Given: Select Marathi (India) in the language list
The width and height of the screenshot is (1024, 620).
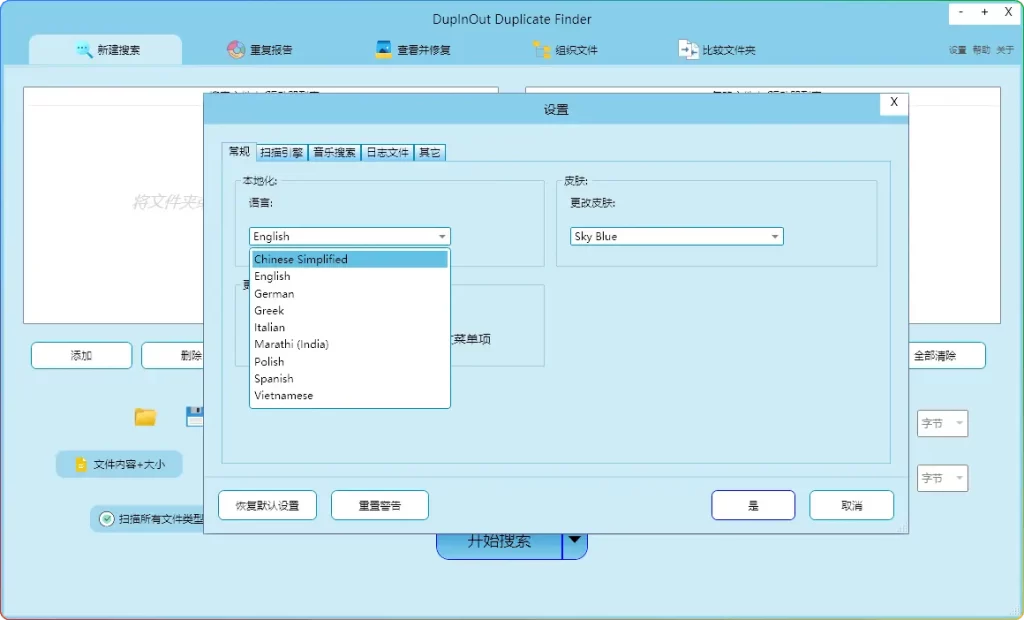Looking at the screenshot, I should (349, 344).
